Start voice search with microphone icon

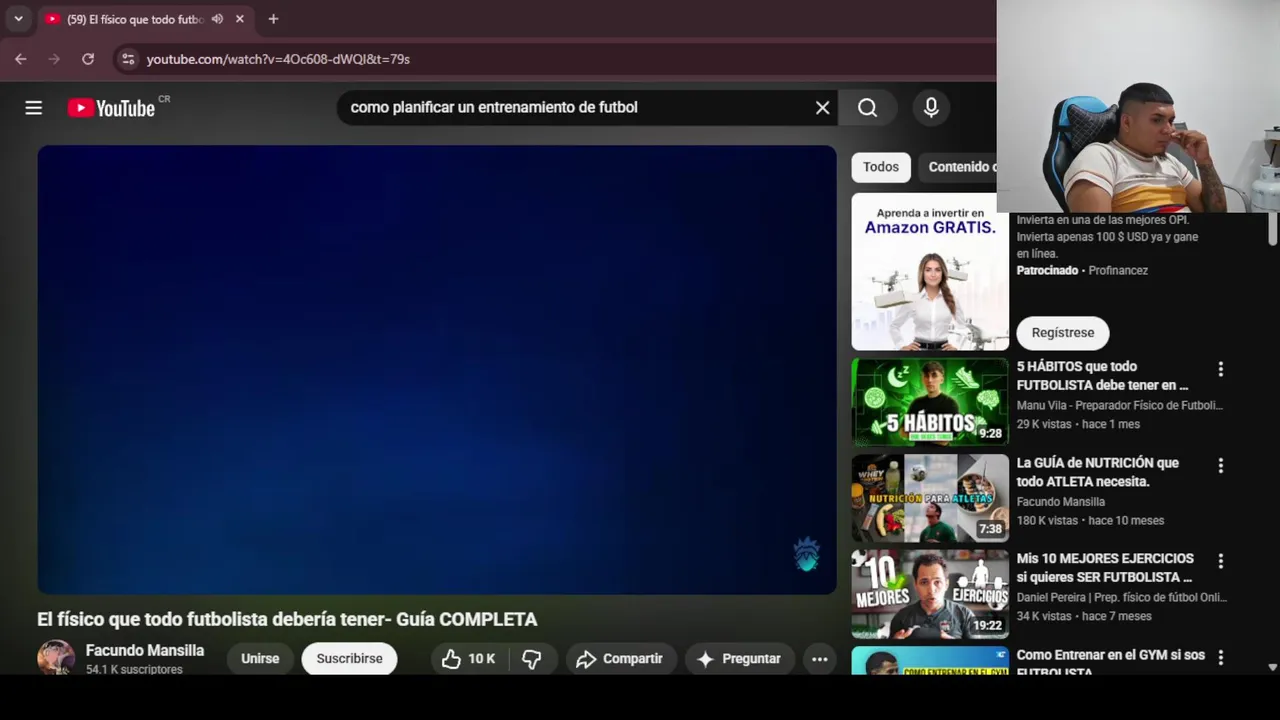pyautogui.click(x=931, y=108)
